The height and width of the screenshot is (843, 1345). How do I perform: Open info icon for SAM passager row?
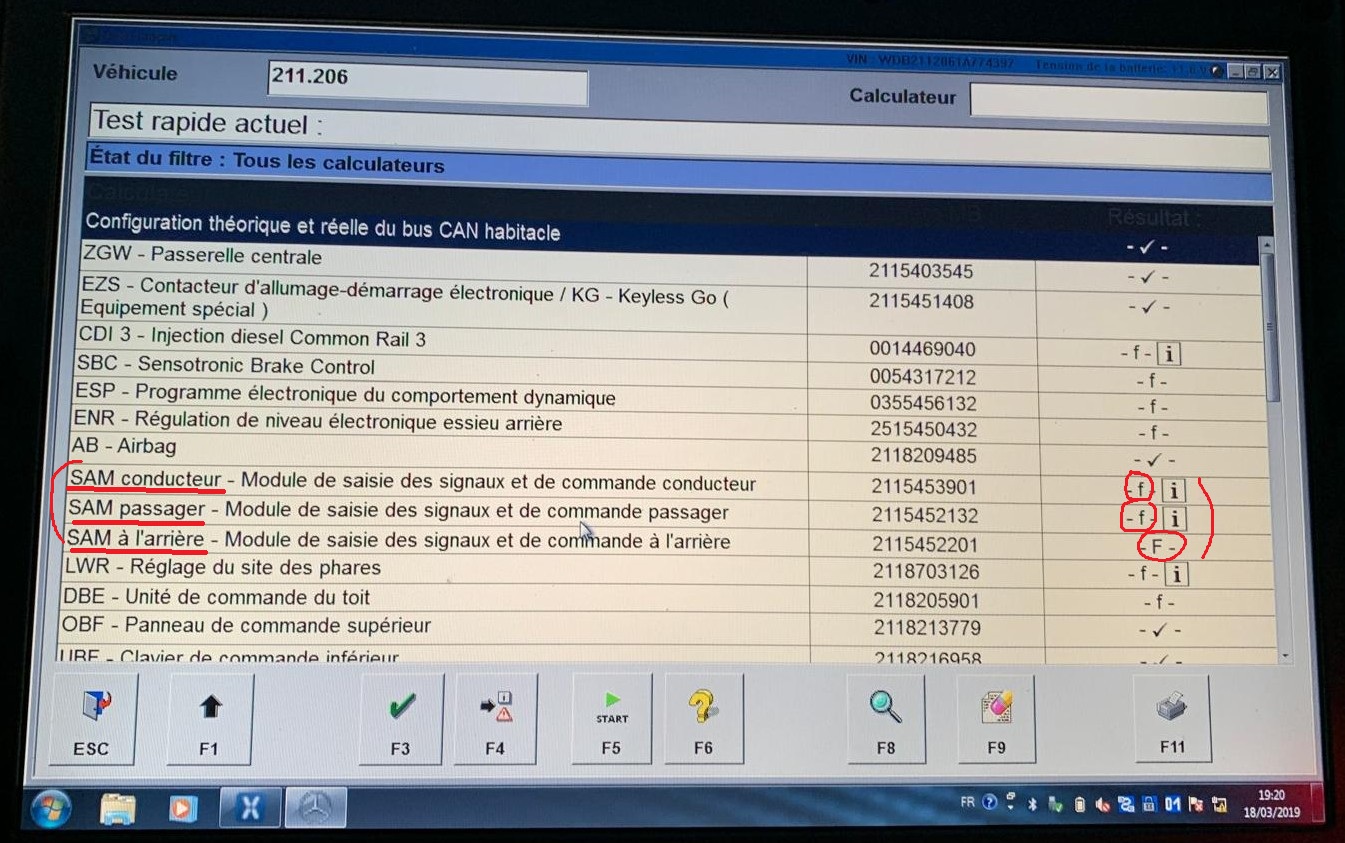(1174, 518)
